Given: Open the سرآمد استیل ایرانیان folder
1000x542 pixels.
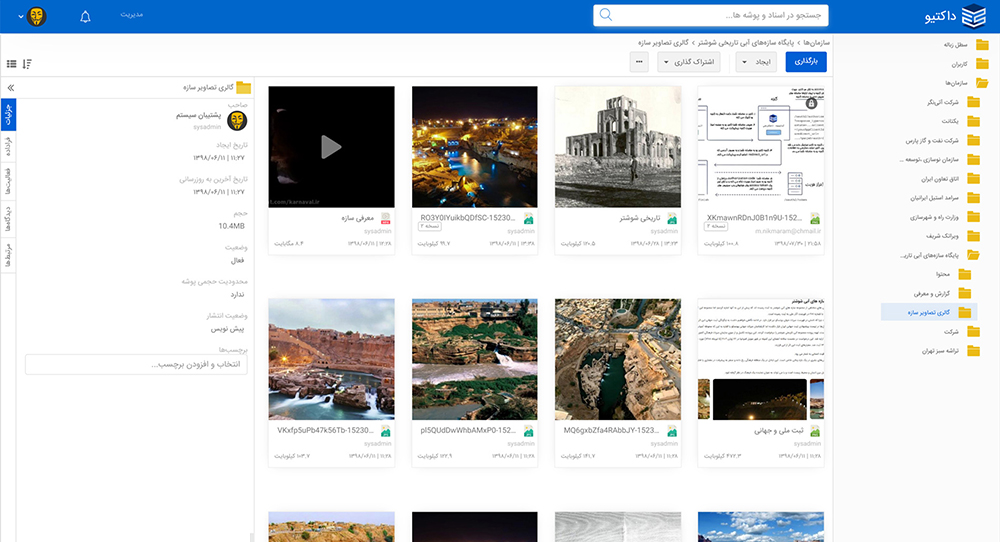Looking at the screenshot, I should point(945,198).
